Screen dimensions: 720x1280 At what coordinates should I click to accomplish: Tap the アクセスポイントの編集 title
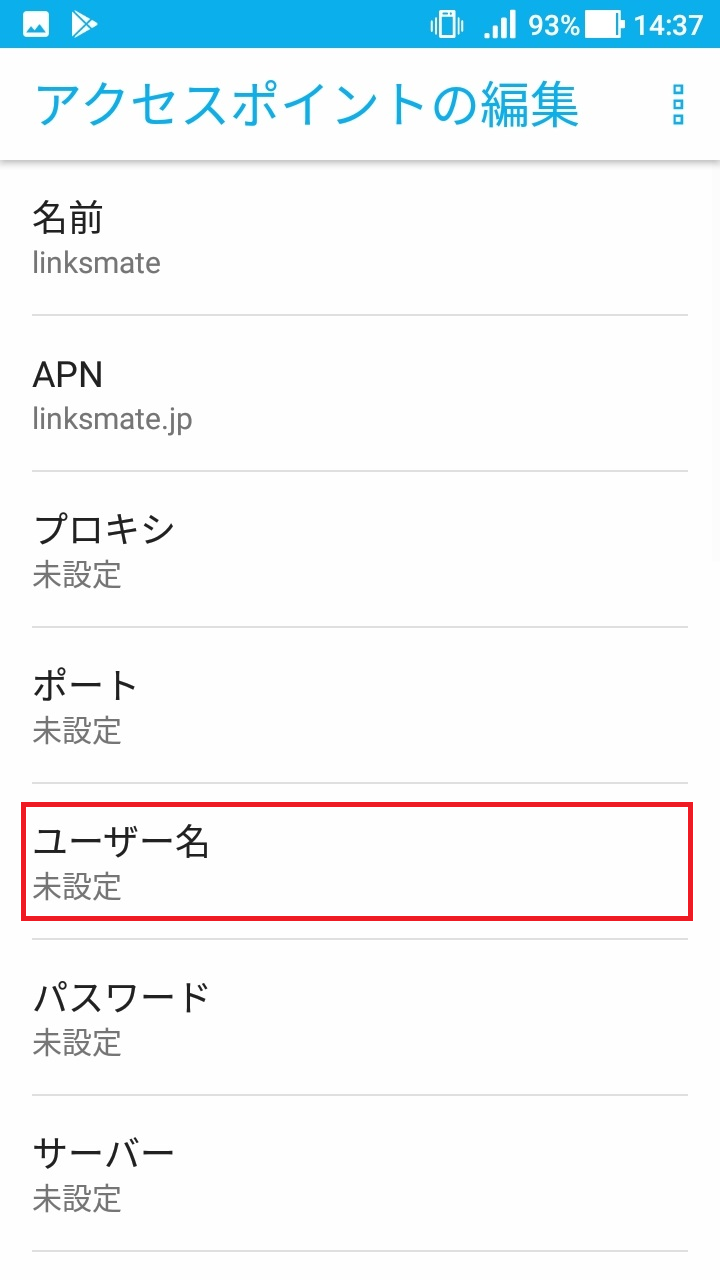(307, 105)
